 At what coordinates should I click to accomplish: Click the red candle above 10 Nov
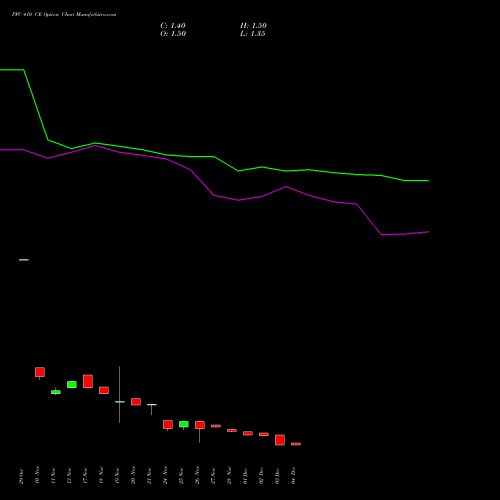[40, 372]
